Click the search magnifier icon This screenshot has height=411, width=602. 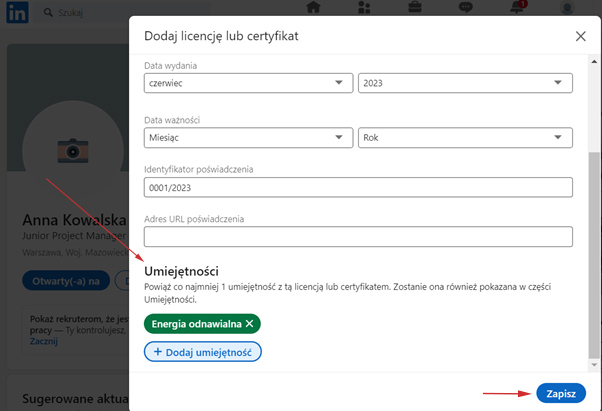pos(48,13)
